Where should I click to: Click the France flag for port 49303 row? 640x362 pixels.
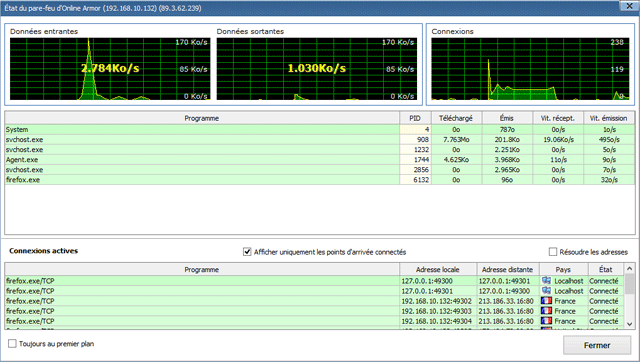[x=546, y=311]
